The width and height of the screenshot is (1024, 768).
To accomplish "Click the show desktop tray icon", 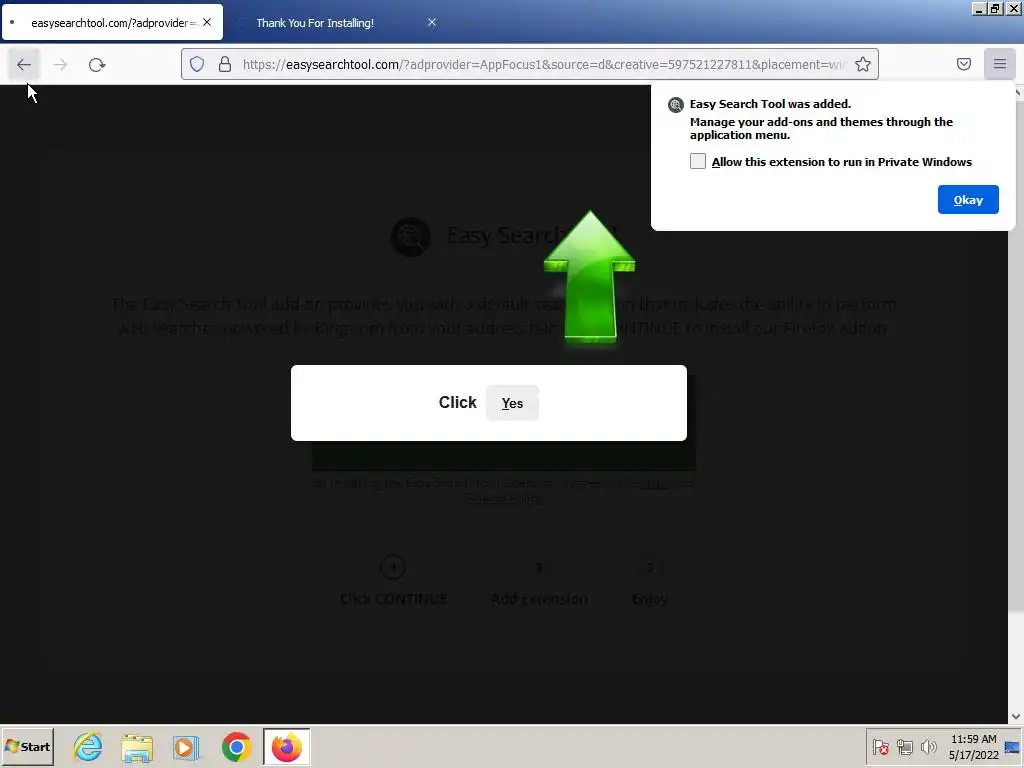I will [x=1013, y=746].
